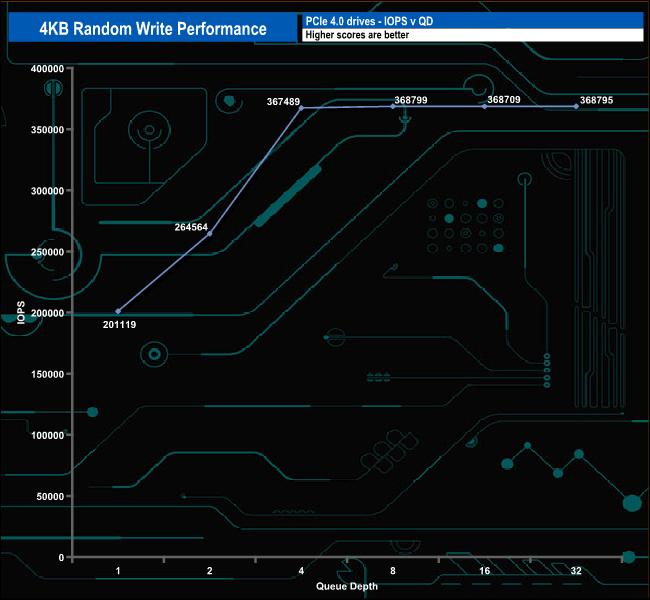The height and width of the screenshot is (600, 650).
Task: Click queue depth 16 on x-axis
Action: (485, 571)
